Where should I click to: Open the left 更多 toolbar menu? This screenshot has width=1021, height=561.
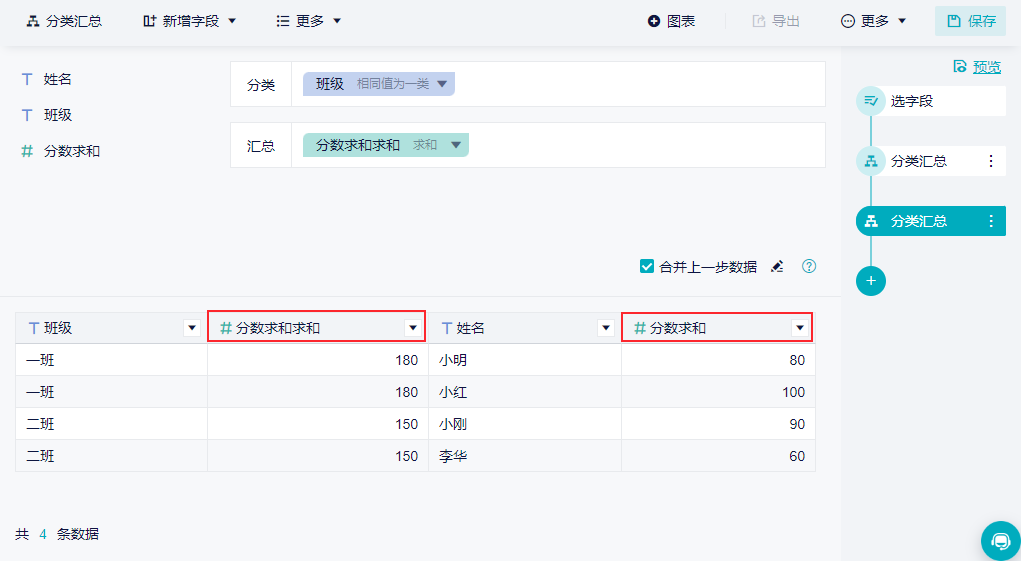click(x=309, y=21)
